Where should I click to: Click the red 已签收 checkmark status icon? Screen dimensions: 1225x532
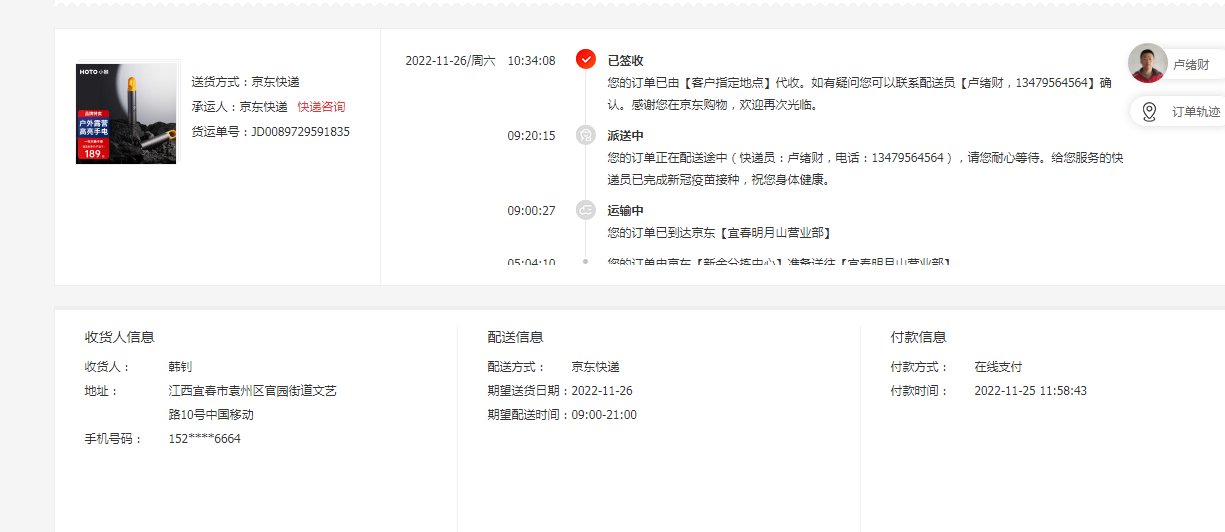tap(586, 60)
